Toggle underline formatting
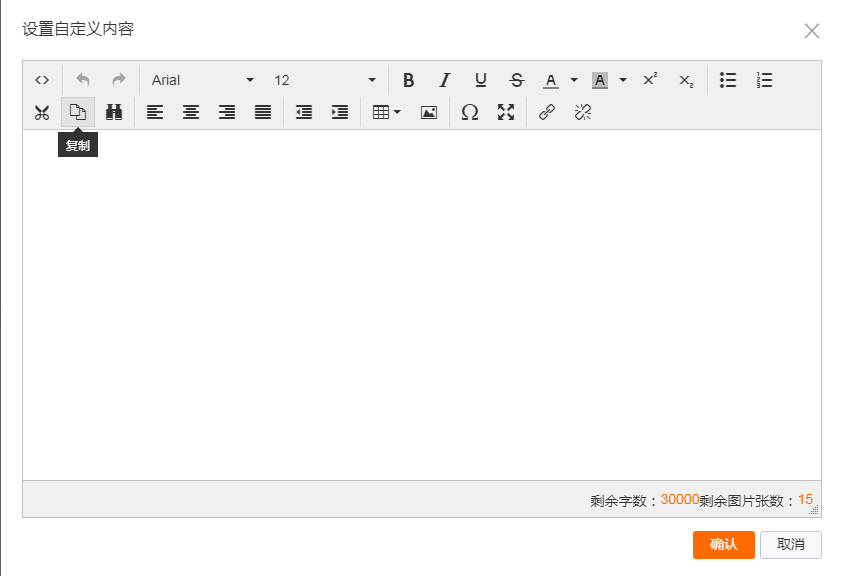841x576 pixels. 481,80
